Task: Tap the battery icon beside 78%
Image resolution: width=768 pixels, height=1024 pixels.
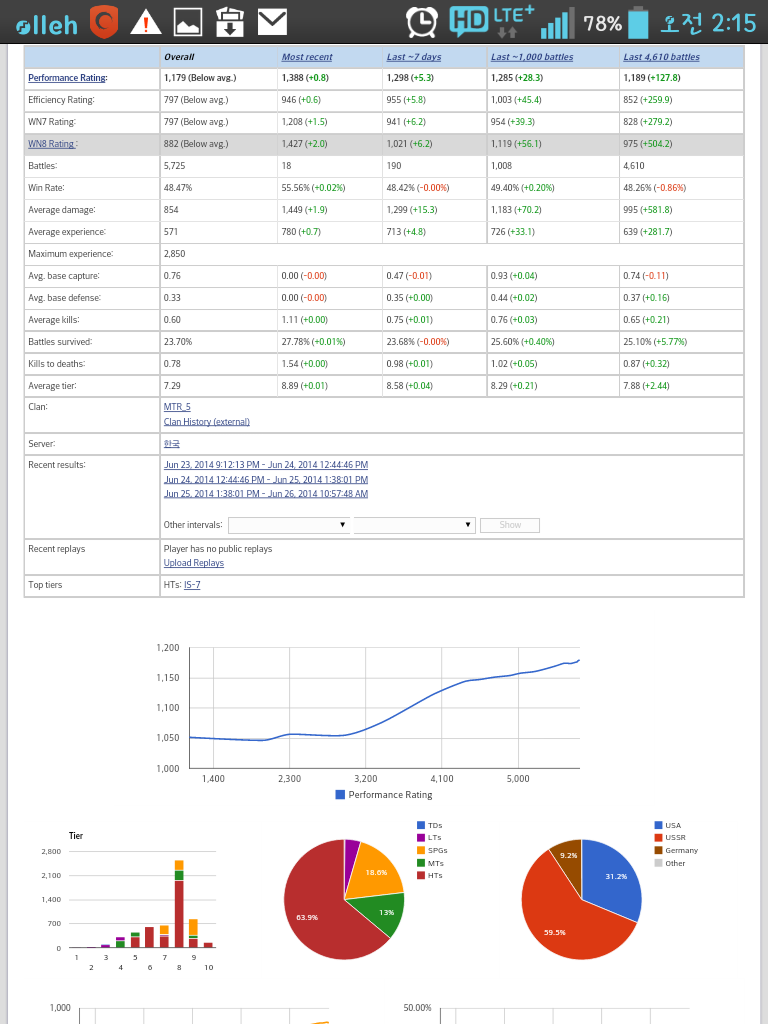Action: click(x=638, y=22)
